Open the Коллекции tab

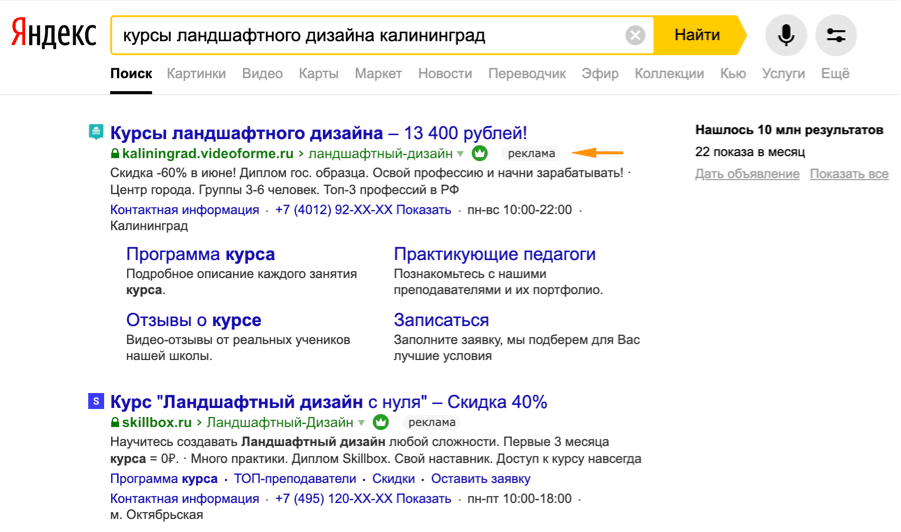(669, 74)
